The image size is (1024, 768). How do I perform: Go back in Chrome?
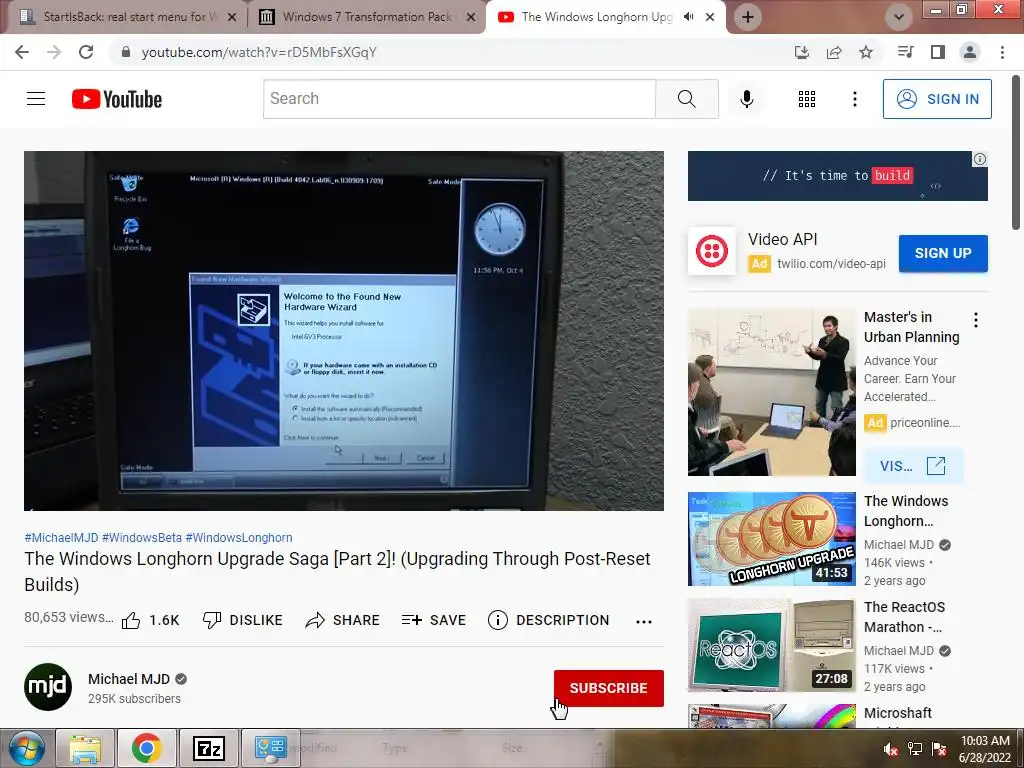pyautogui.click(x=22, y=52)
